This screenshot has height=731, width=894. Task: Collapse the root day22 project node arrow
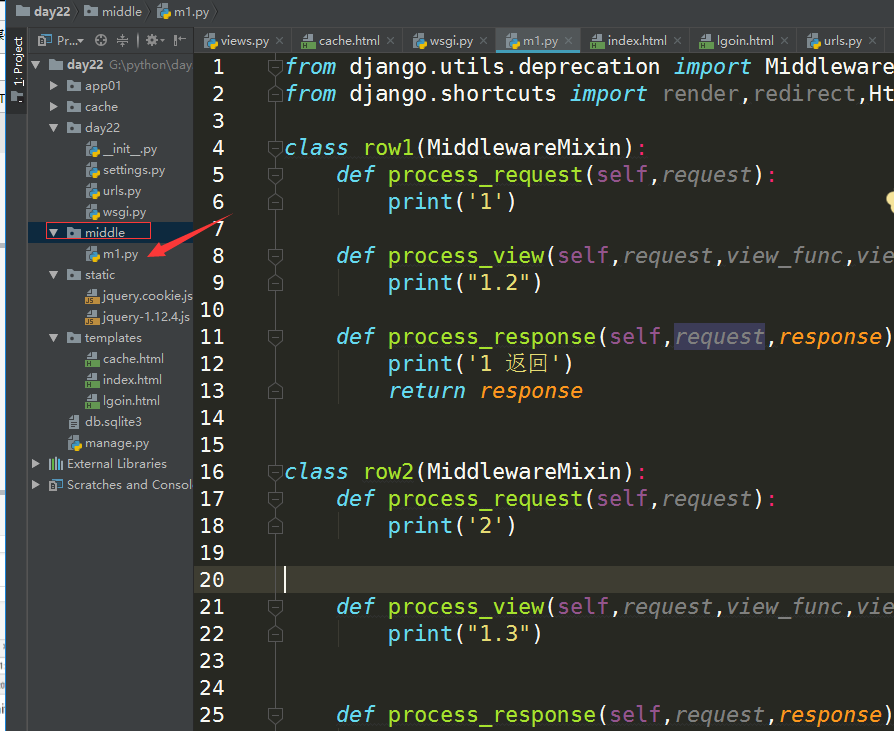(36, 65)
